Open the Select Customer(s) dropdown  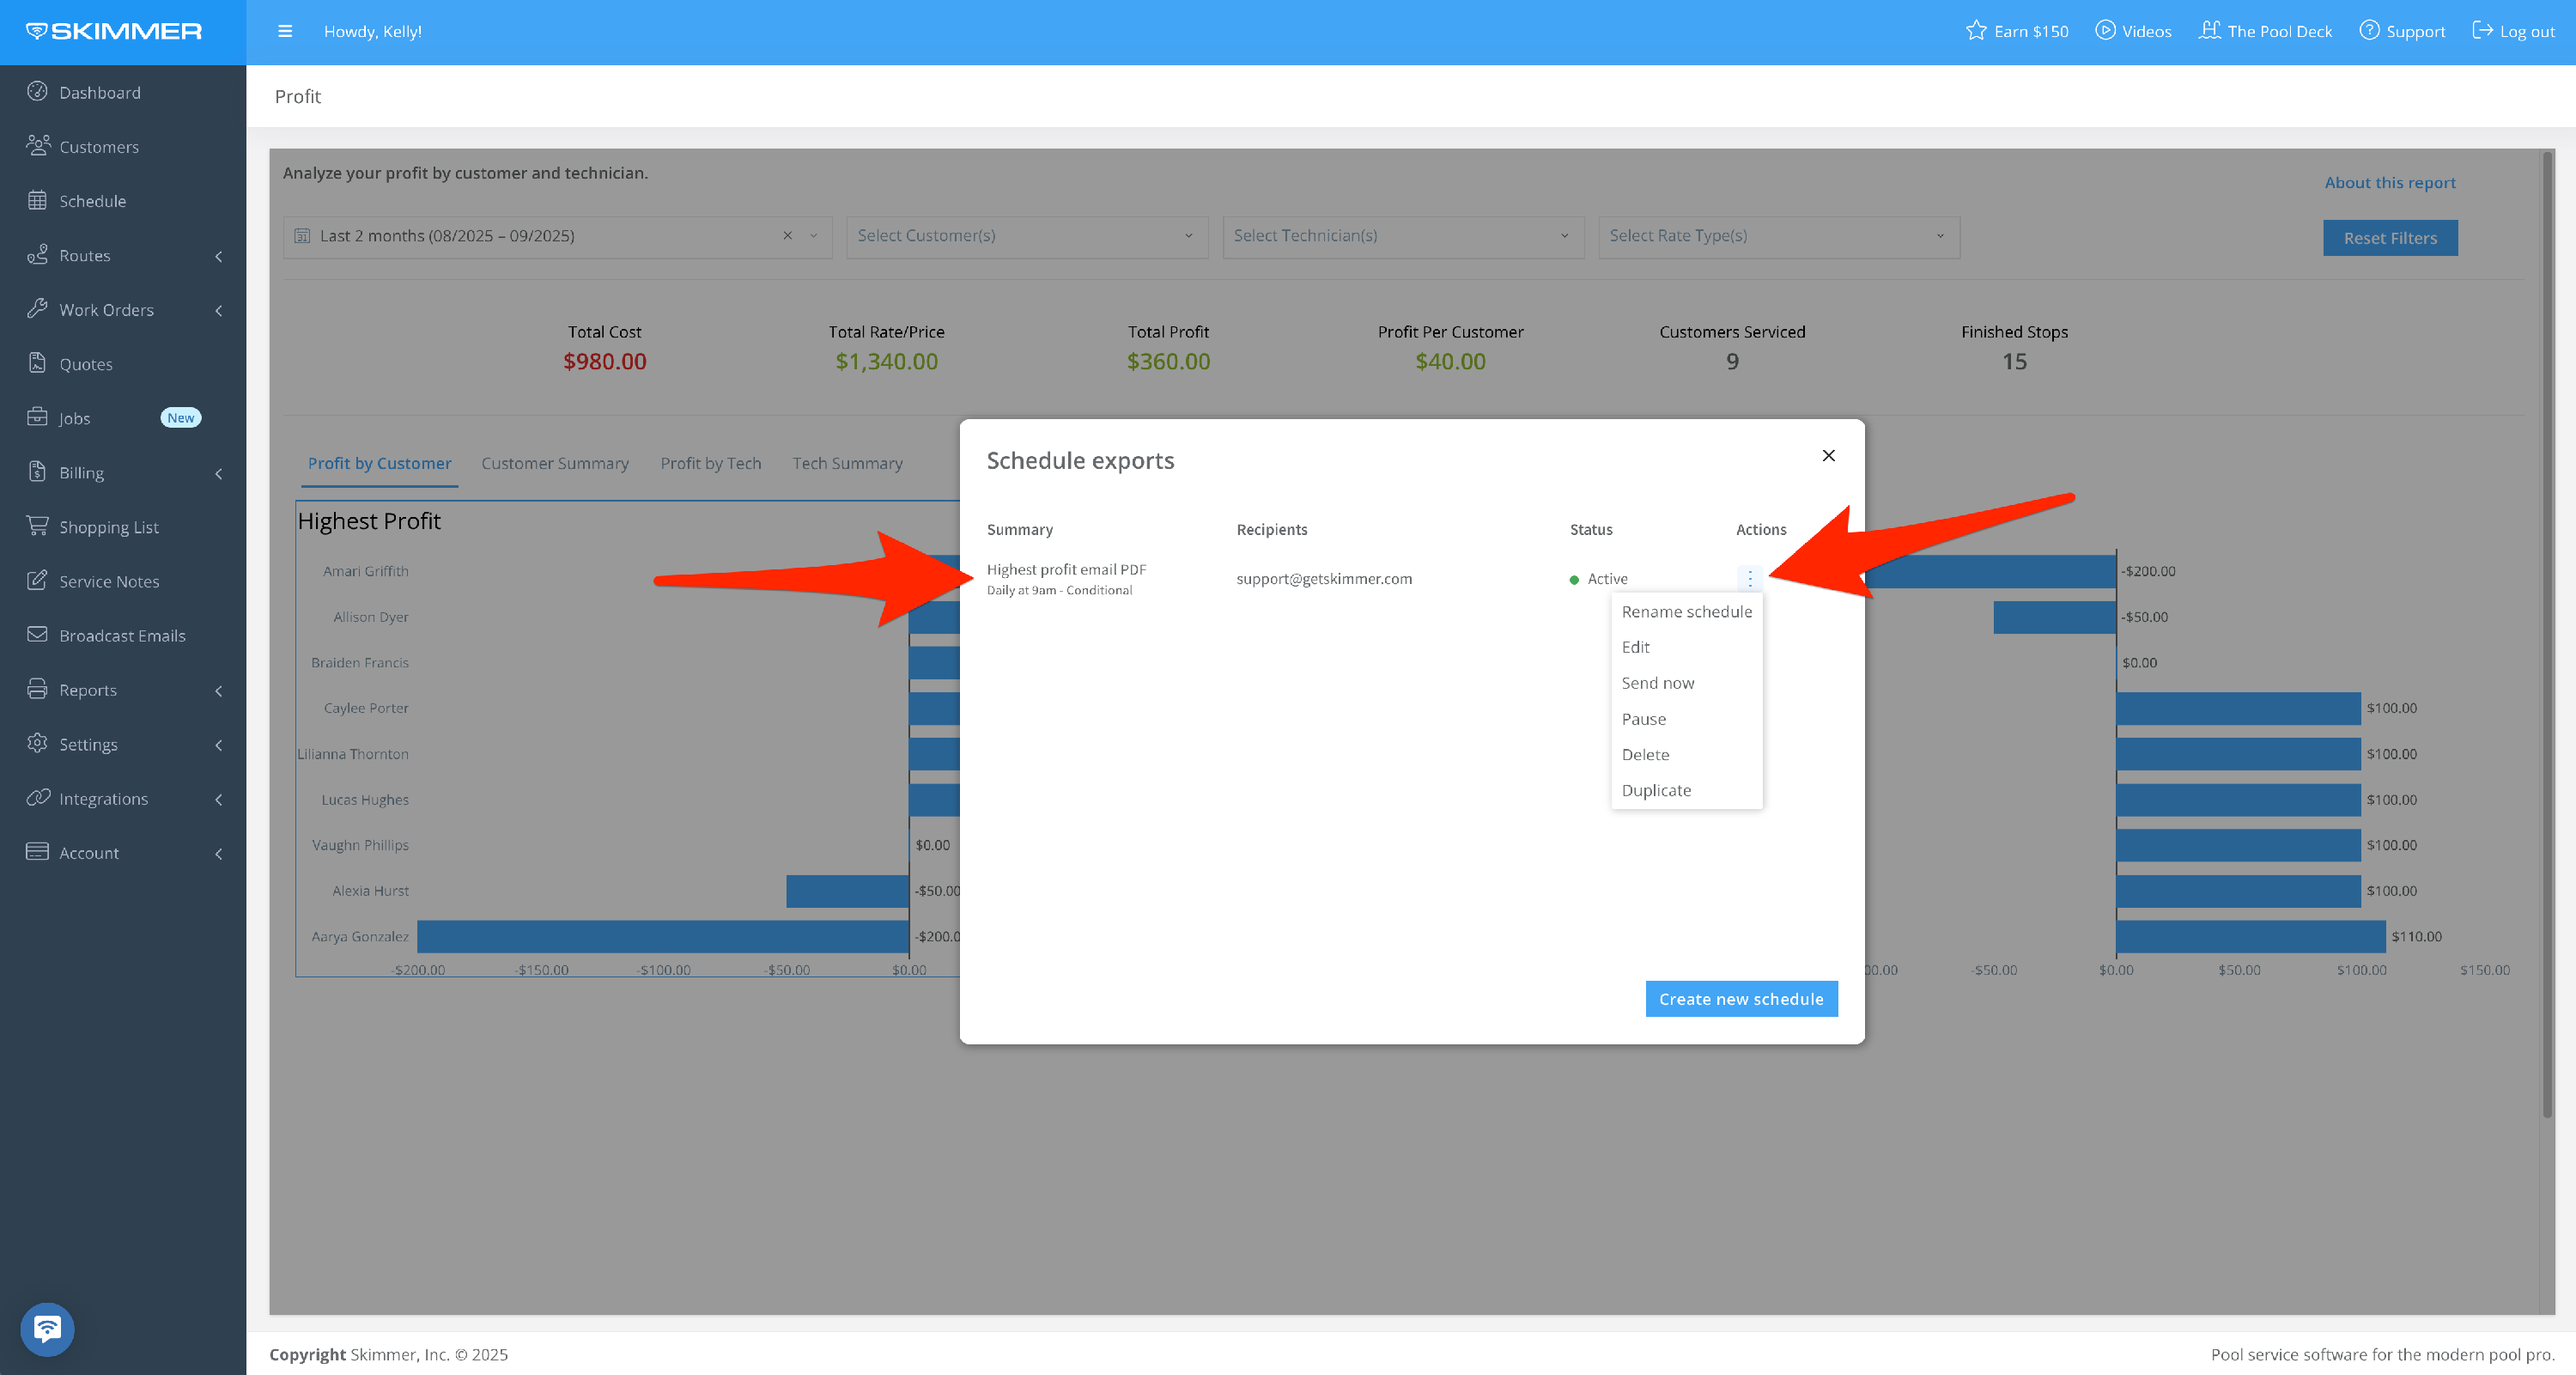1026,236
